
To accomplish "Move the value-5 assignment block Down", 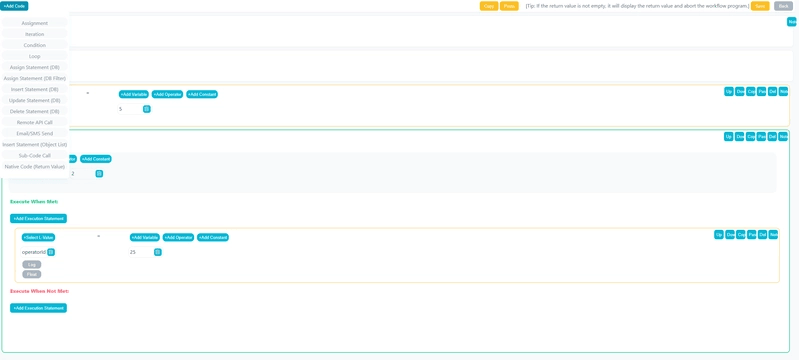I will 740,92.
